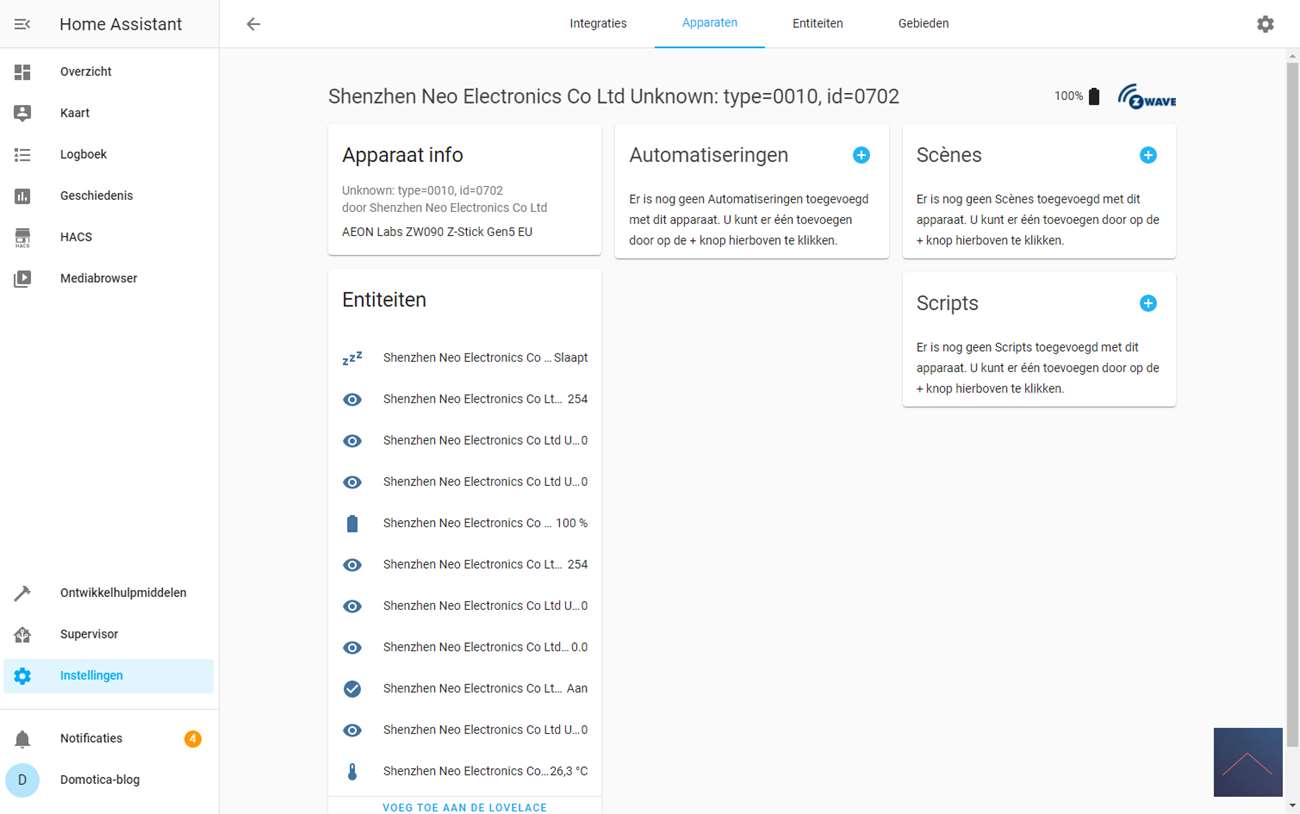Select Instellingen in the sidebar

tap(109, 676)
